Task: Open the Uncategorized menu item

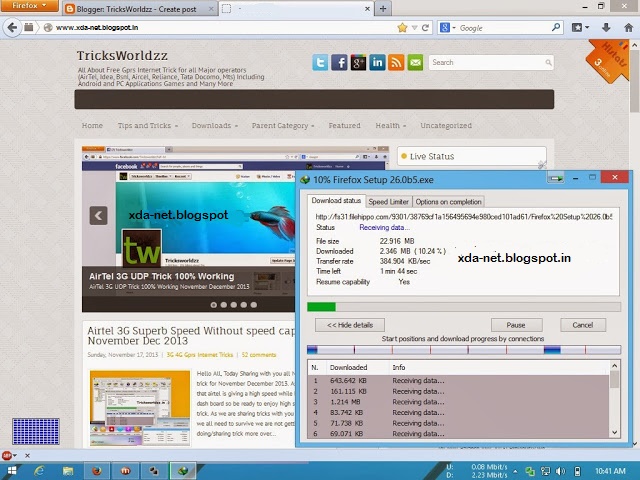Action: tap(446, 126)
